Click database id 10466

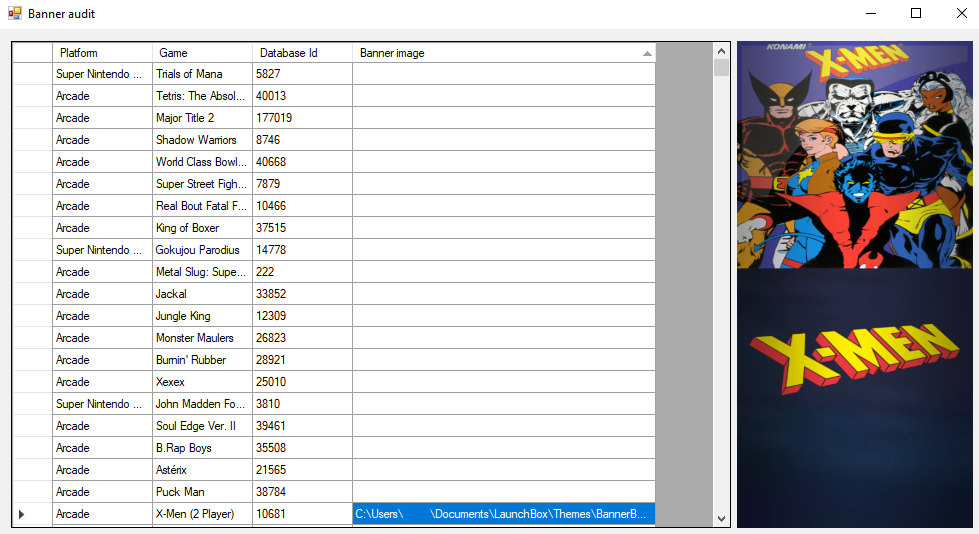click(x=302, y=205)
